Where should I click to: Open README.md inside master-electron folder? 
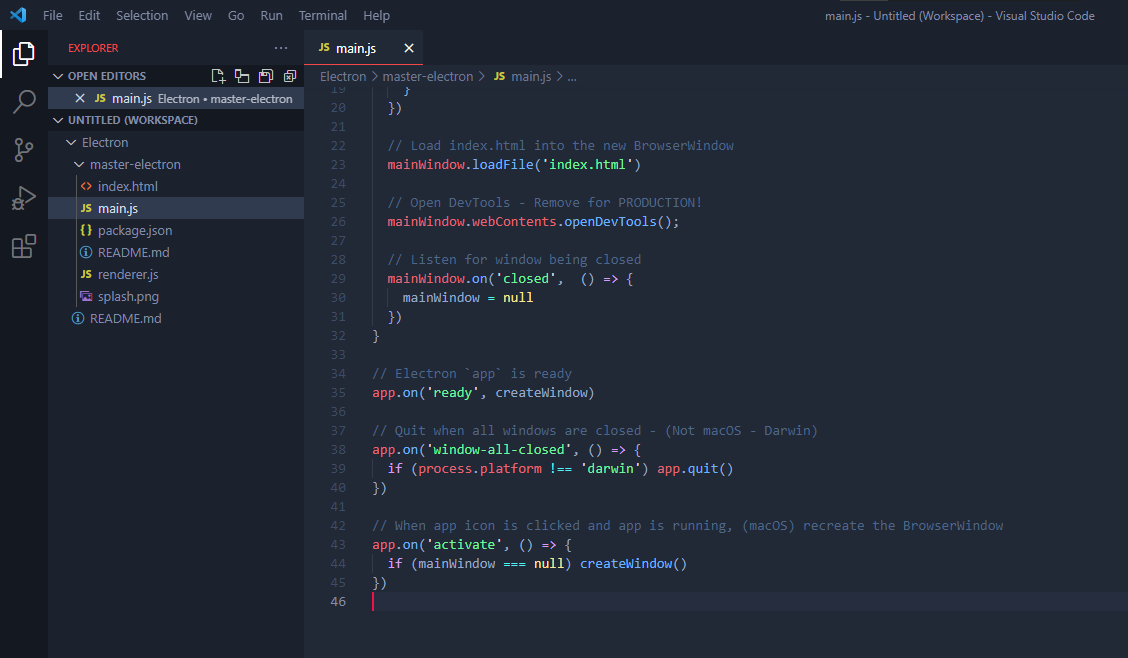pos(134,252)
